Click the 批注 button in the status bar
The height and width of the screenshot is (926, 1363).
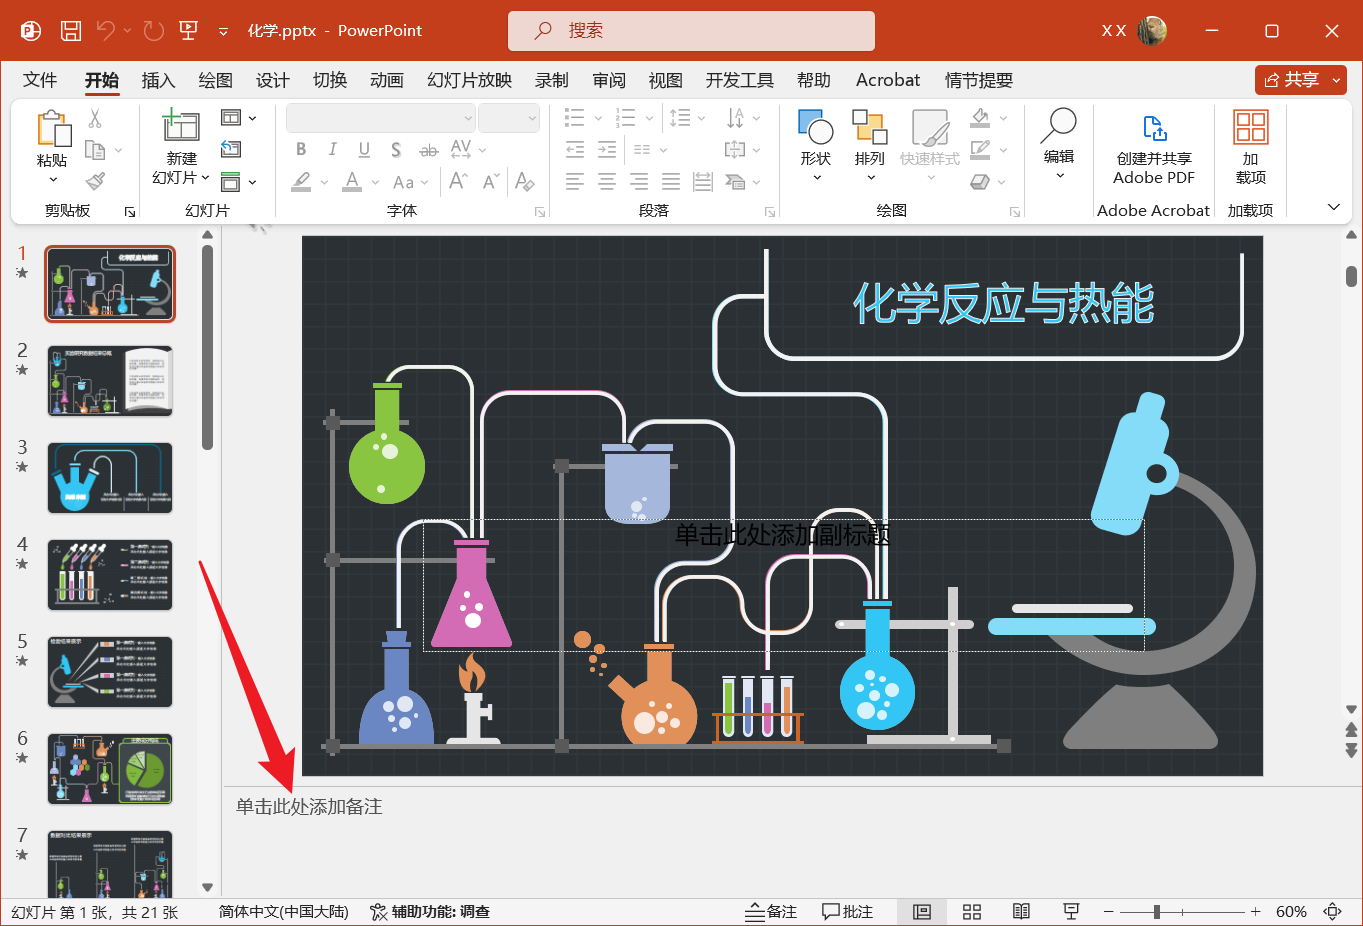click(848, 911)
